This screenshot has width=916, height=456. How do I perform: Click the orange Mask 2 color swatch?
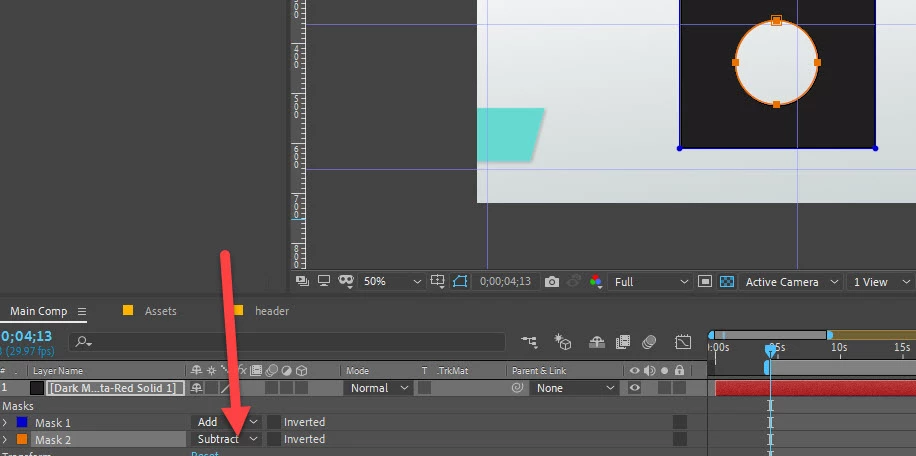[x=22, y=439]
